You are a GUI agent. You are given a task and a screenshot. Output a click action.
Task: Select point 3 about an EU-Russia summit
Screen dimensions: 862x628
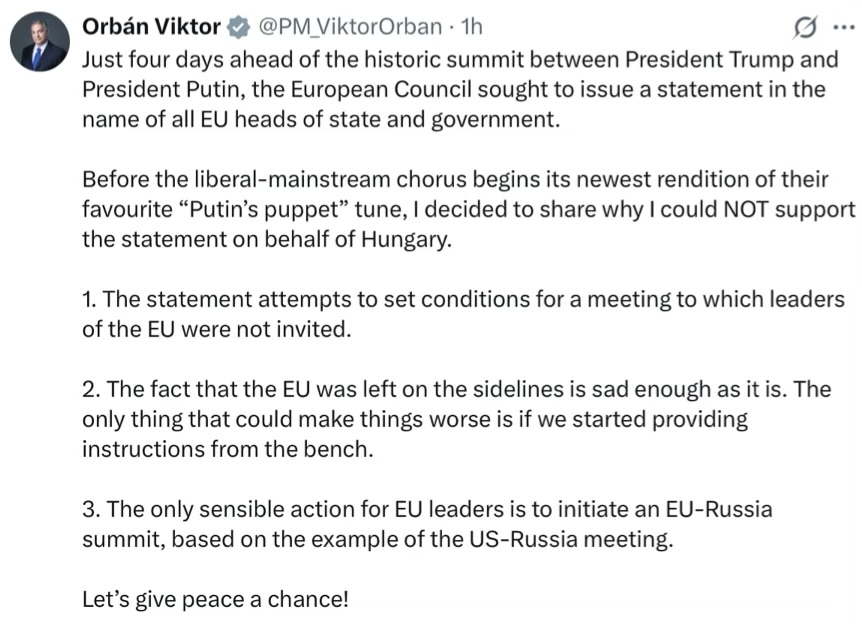click(427, 524)
